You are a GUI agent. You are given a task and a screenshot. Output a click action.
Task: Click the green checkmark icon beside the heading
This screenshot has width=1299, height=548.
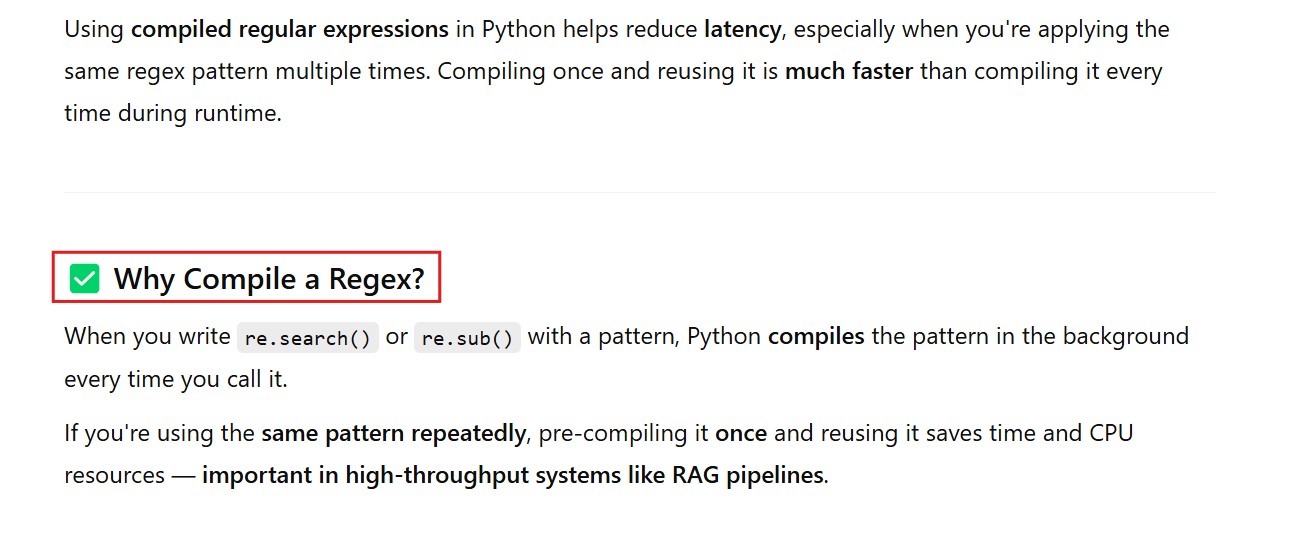tap(85, 279)
